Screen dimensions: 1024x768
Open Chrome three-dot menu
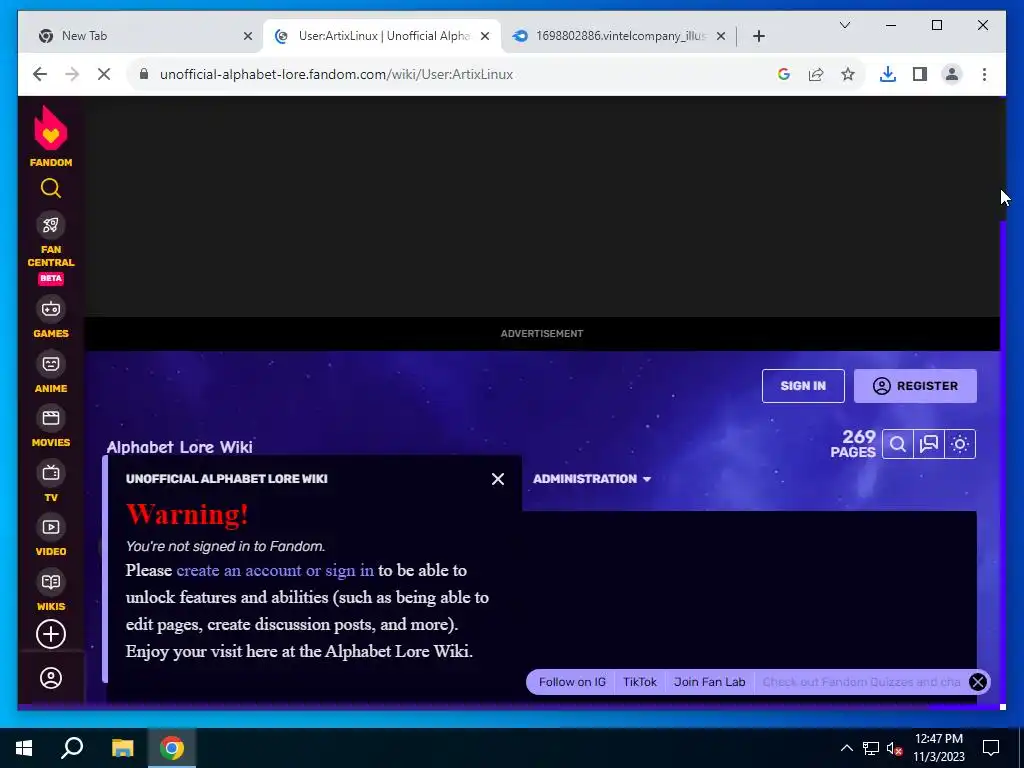click(984, 74)
